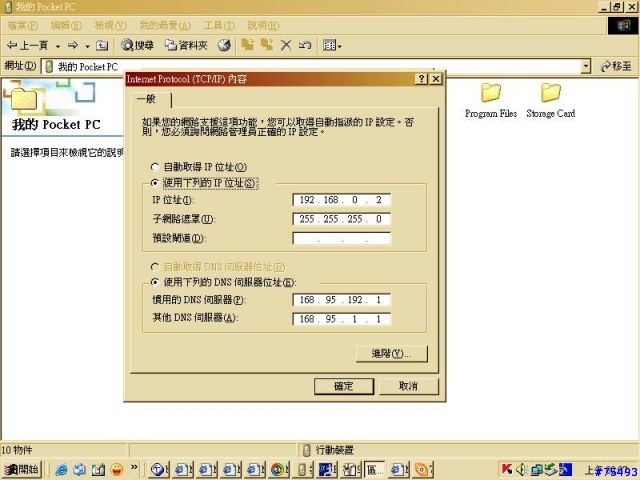Click the dialog help question mark button

(x=421, y=79)
